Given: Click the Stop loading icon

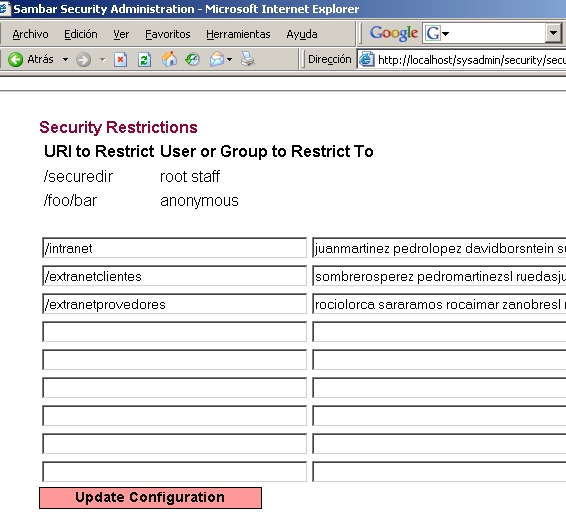Looking at the screenshot, I should tap(120, 60).
